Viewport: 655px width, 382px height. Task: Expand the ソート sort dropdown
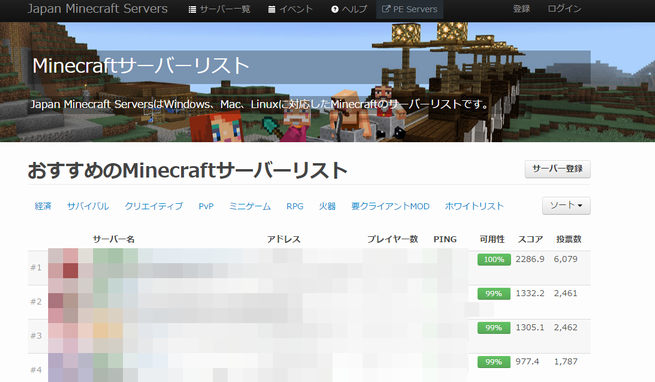pyautogui.click(x=566, y=206)
